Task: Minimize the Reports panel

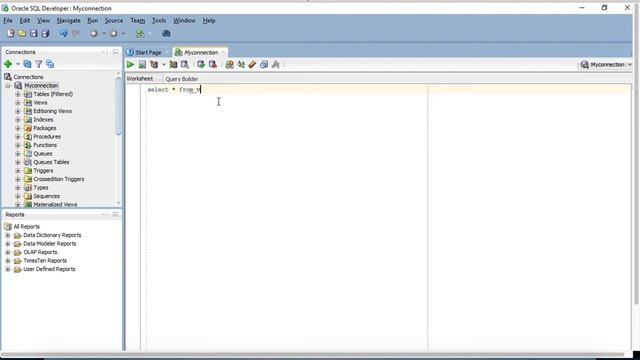Action: [115, 214]
